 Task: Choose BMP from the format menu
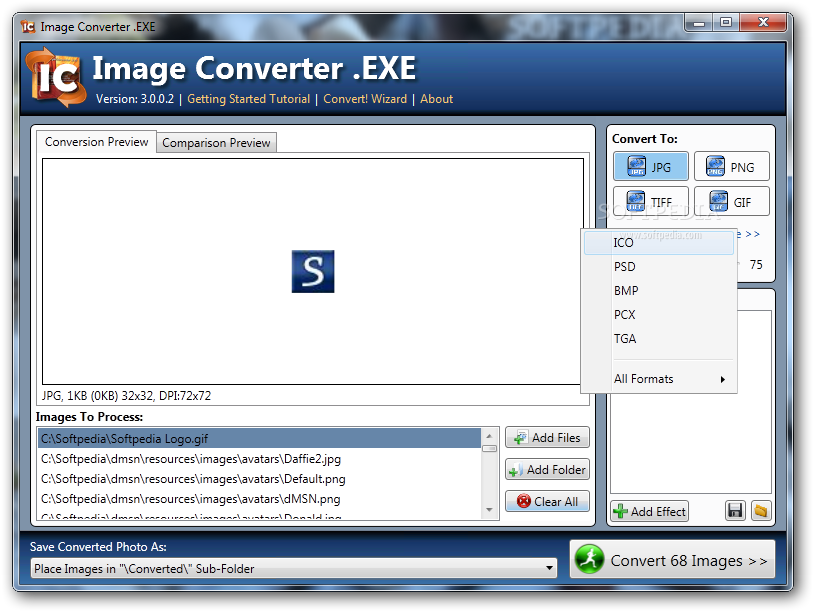pos(659,290)
